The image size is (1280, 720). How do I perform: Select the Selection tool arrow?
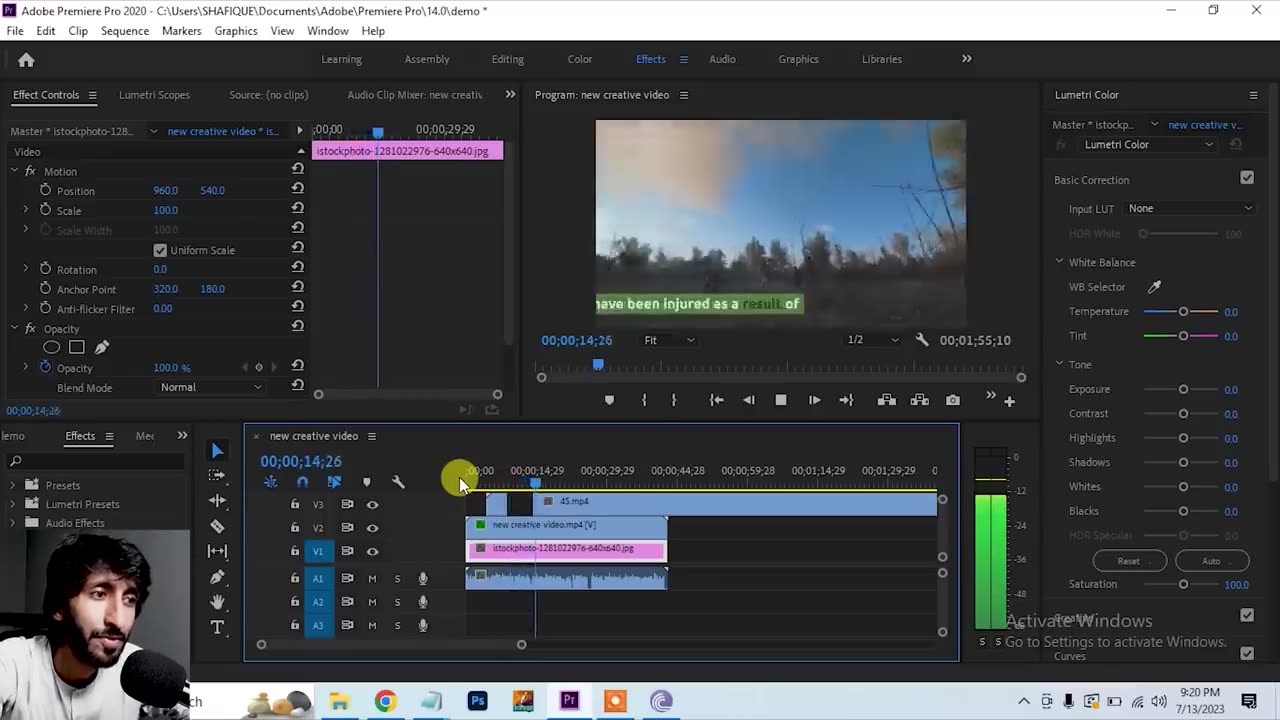pyautogui.click(x=217, y=451)
